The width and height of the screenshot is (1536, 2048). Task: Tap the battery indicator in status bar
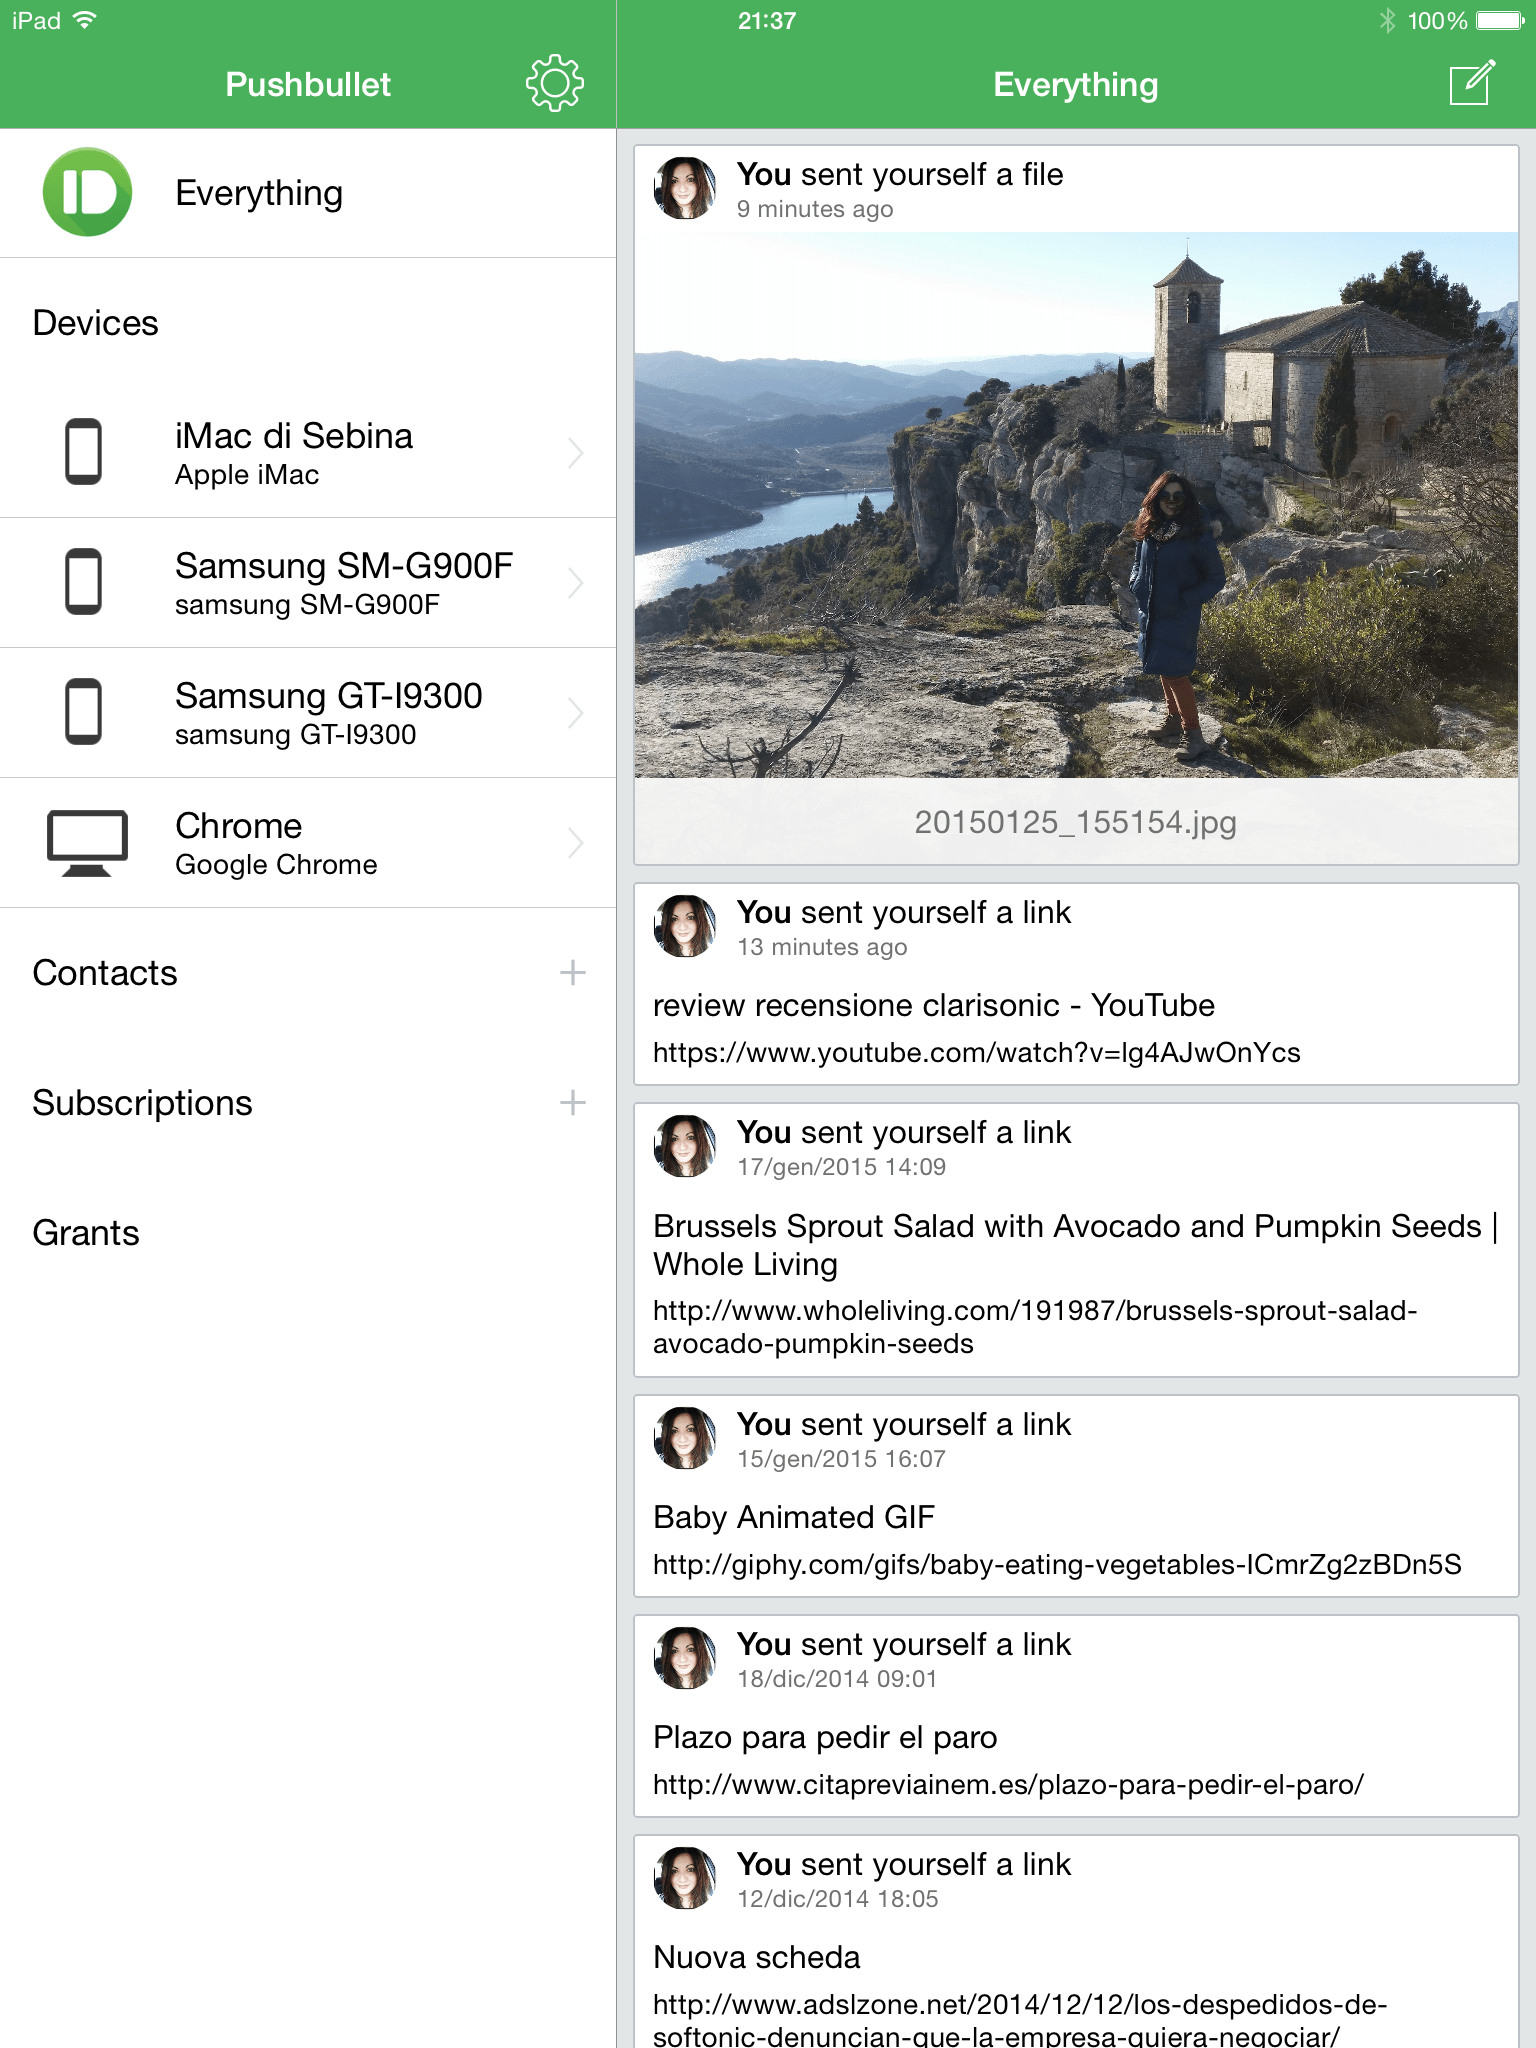pyautogui.click(x=1500, y=21)
